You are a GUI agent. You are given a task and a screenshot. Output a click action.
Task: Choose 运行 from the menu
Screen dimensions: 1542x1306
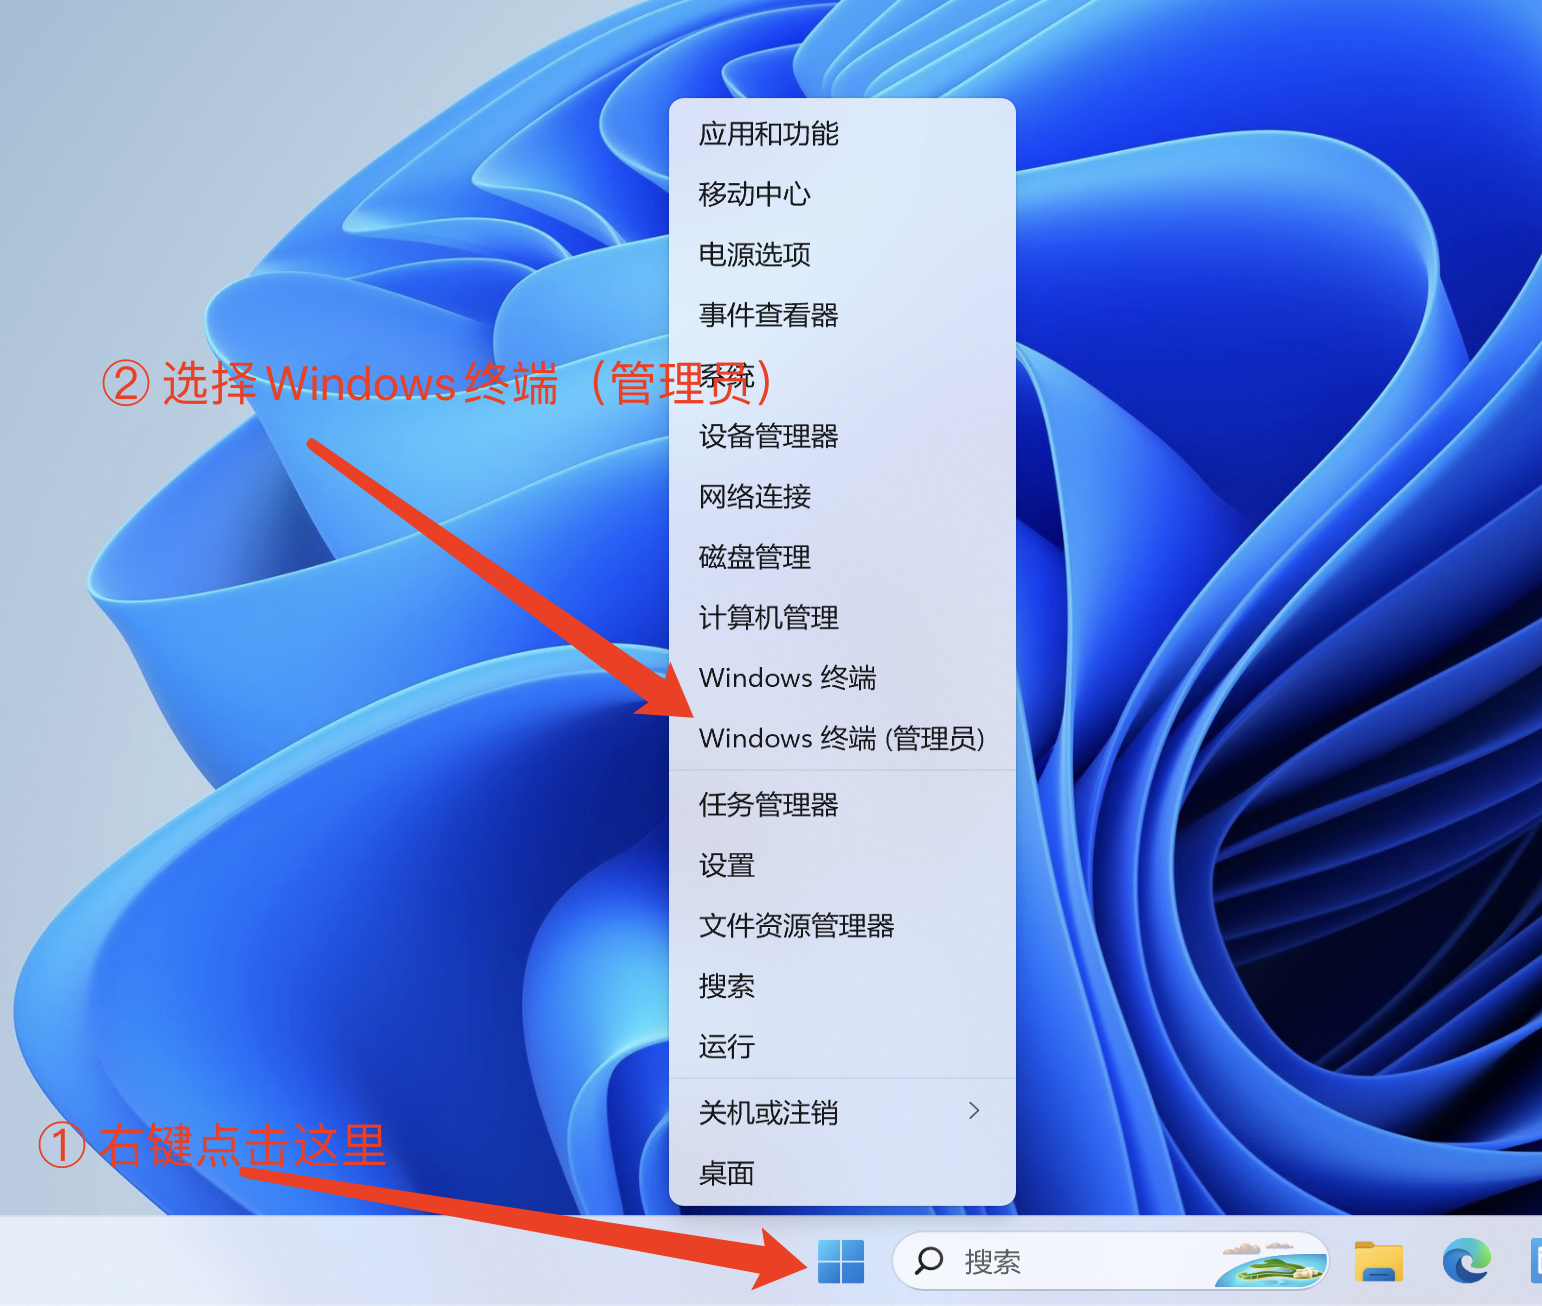(x=842, y=1047)
